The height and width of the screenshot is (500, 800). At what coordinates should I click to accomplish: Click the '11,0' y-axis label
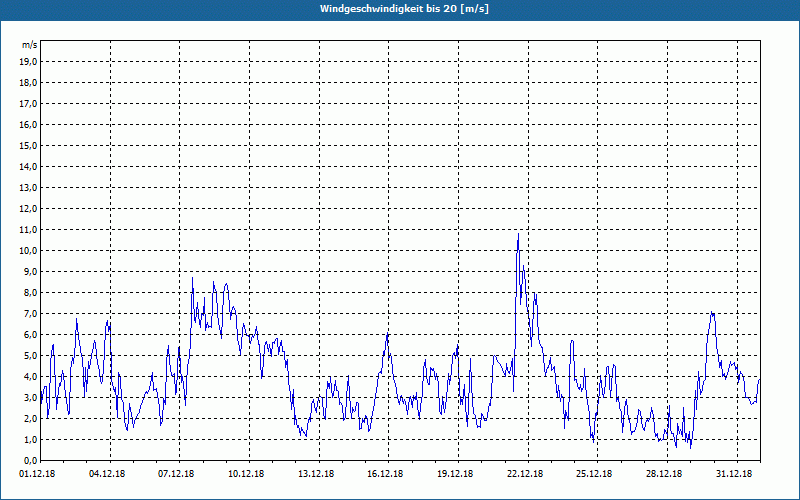click(x=28, y=230)
